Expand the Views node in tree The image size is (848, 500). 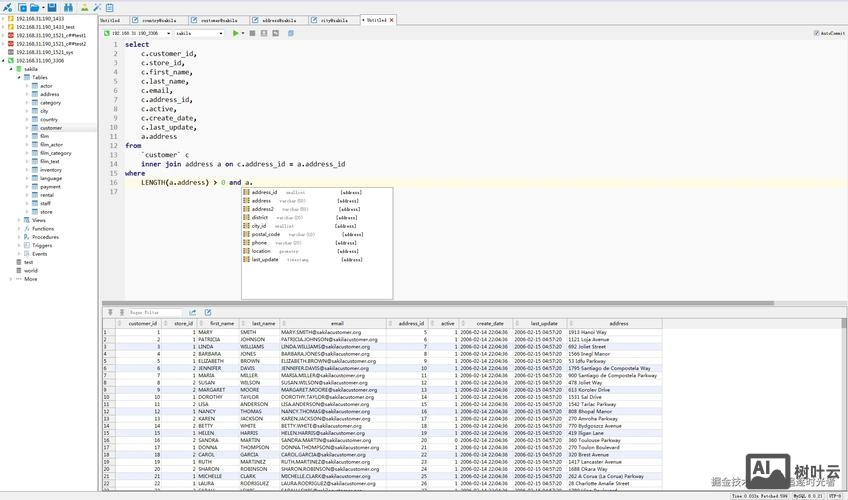pos(18,220)
